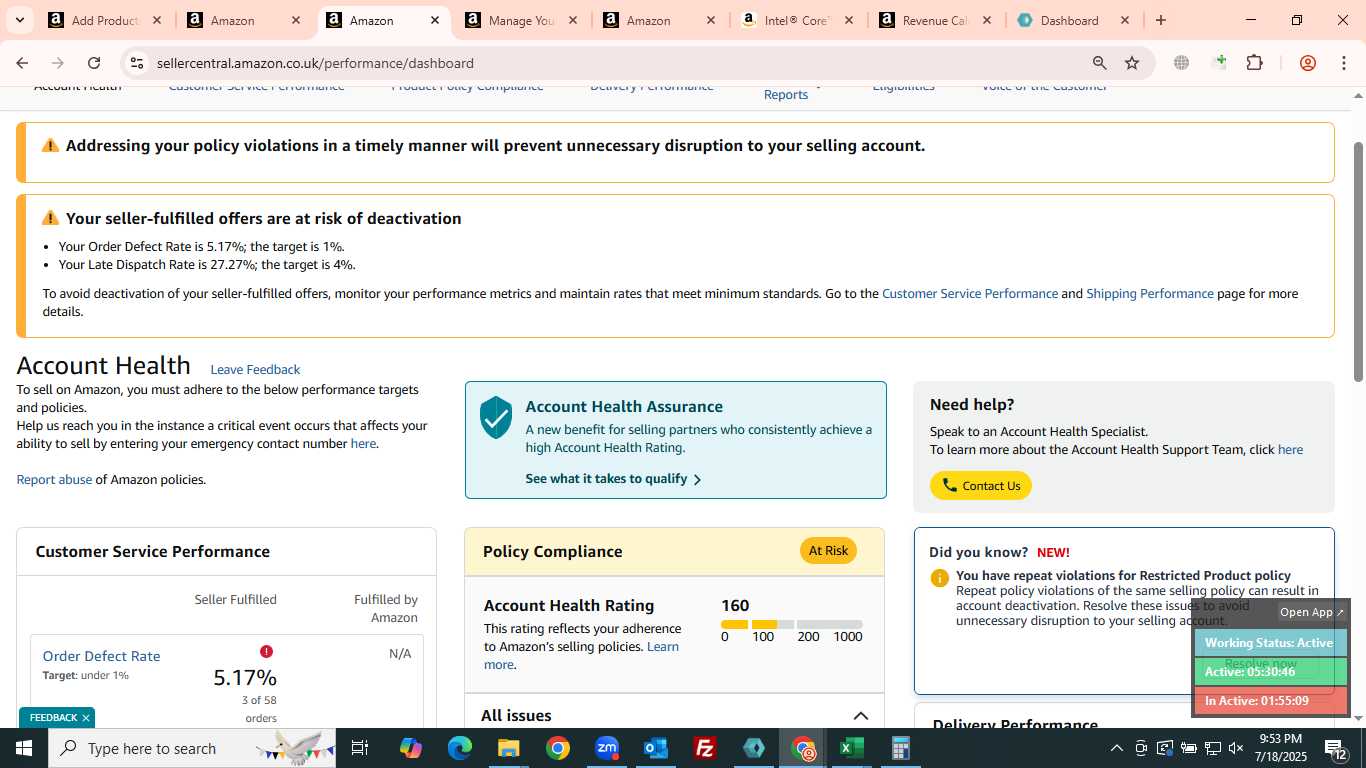Switch to the Dashboard tab
Screen dimensions: 1366x768
tap(1072, 20)
